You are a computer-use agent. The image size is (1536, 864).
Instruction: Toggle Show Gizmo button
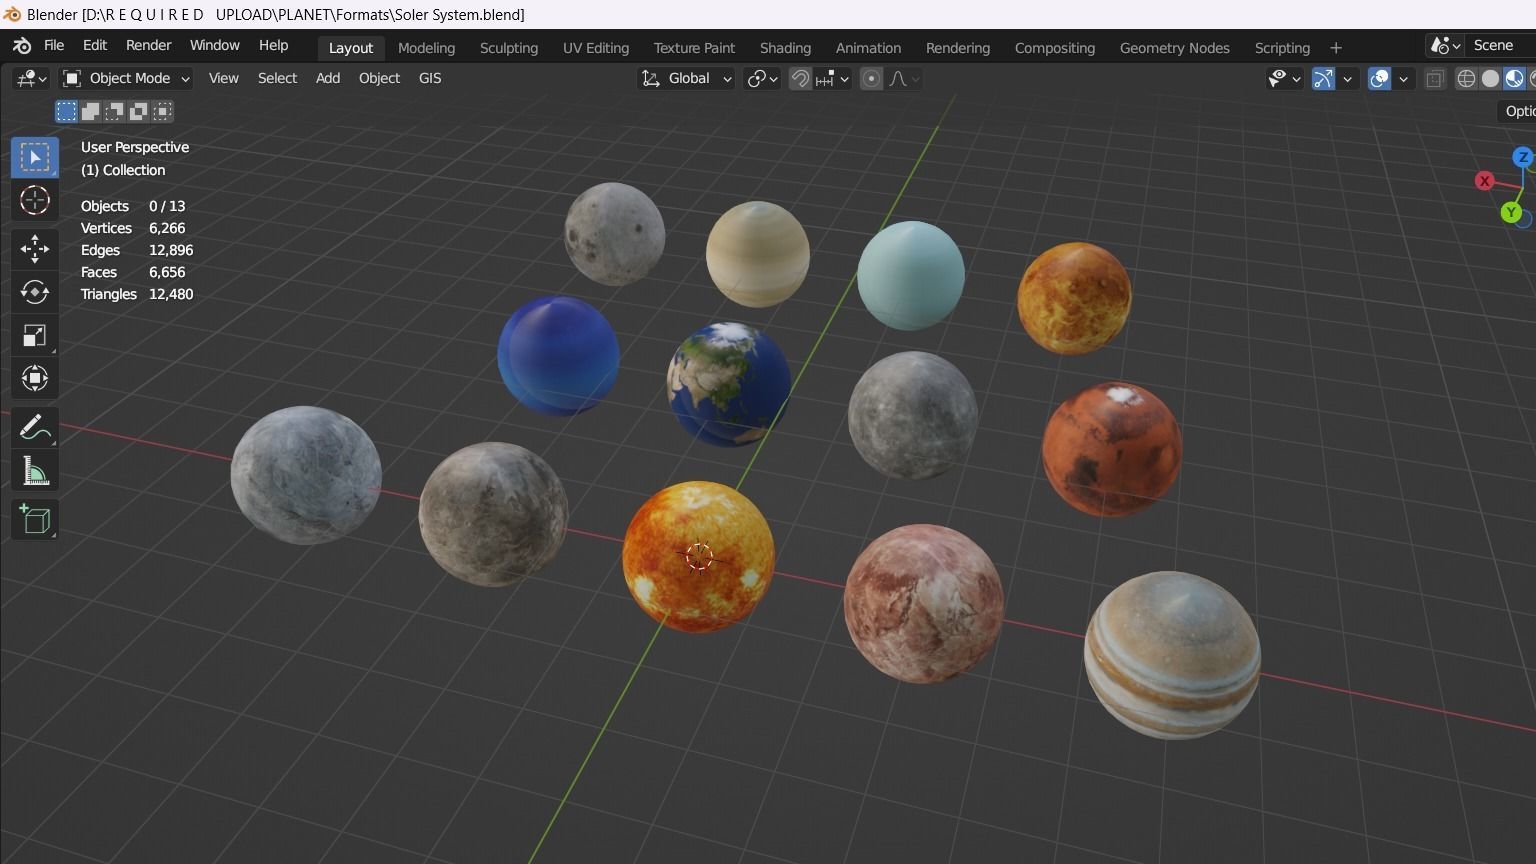tap(1323, 79)
